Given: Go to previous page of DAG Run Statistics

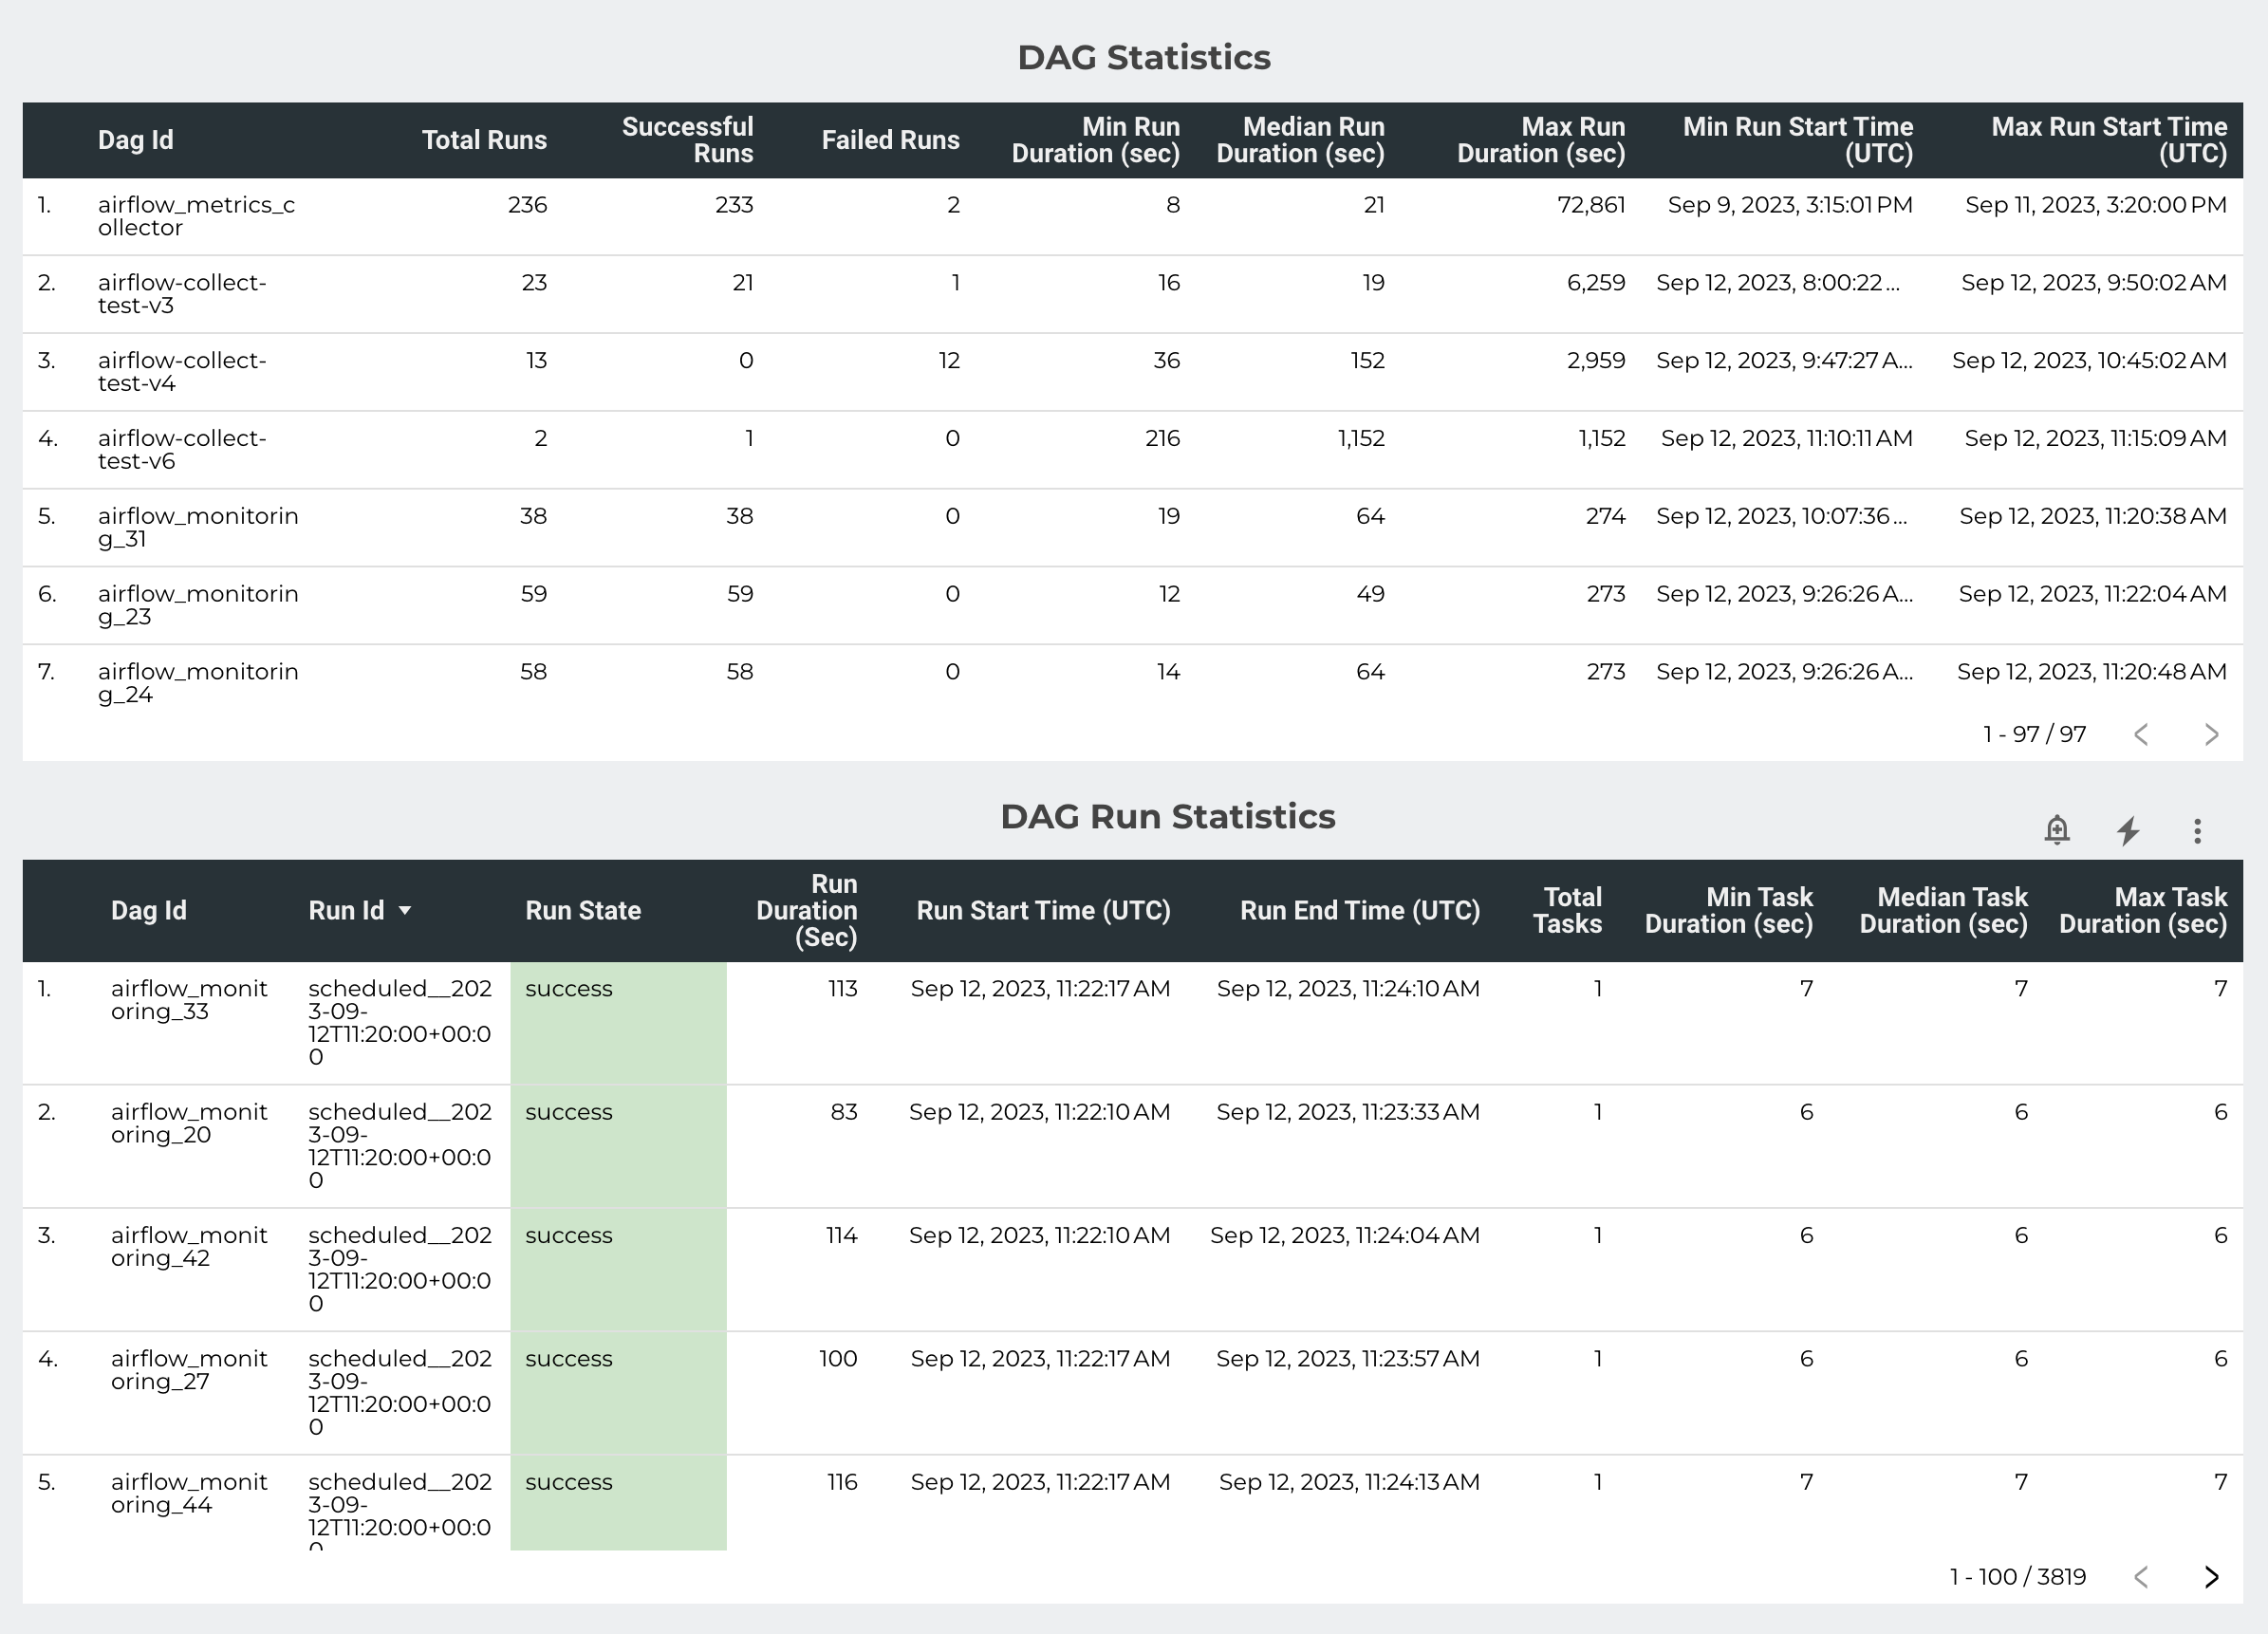Looking at the screenshot, I should [2141, 1577].
